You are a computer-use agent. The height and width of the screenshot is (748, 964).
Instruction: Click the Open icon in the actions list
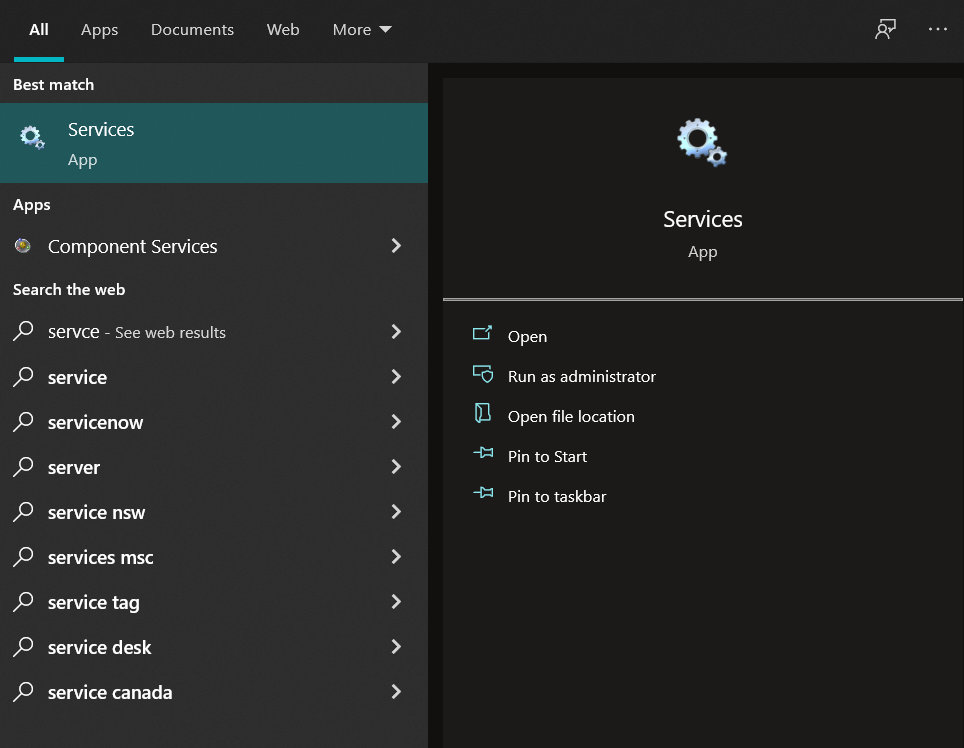tap(483, 333)
